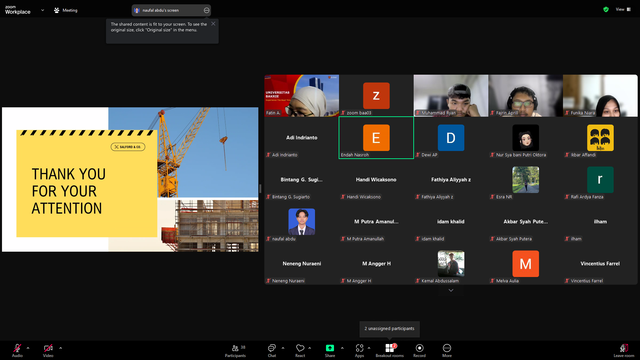
Task: Select naufal abdu participant tile
Action: click(302, 222)
